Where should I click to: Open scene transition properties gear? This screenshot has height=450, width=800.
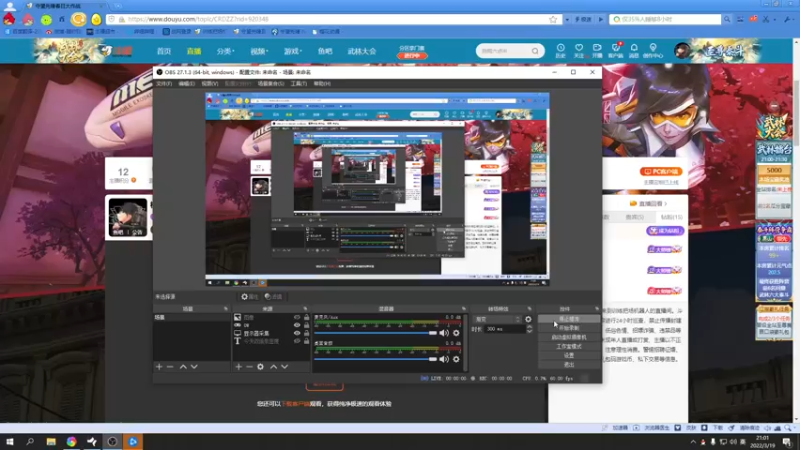click(x=528, y=319)
